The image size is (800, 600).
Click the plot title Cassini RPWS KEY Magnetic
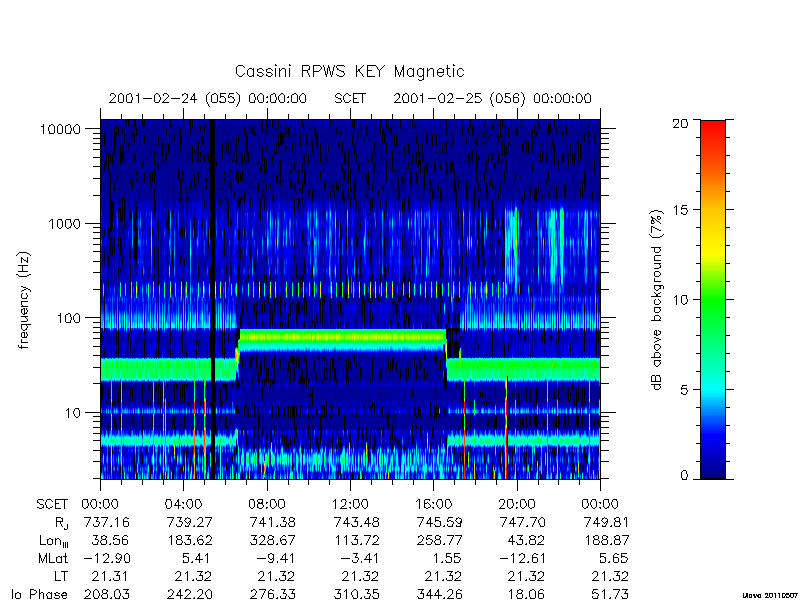point(349,71)
